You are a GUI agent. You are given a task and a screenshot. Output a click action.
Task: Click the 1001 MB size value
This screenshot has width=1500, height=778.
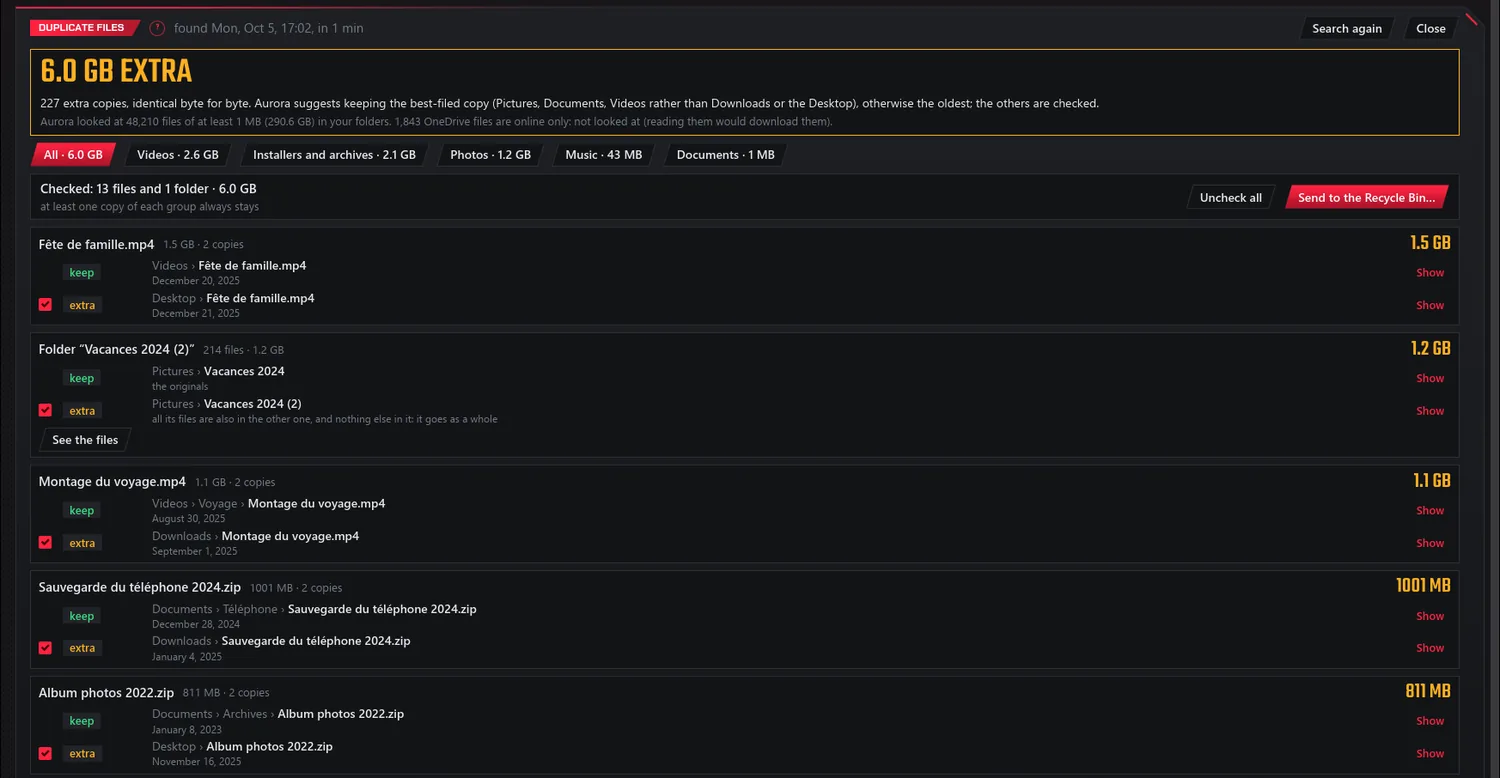[1423, 585]
